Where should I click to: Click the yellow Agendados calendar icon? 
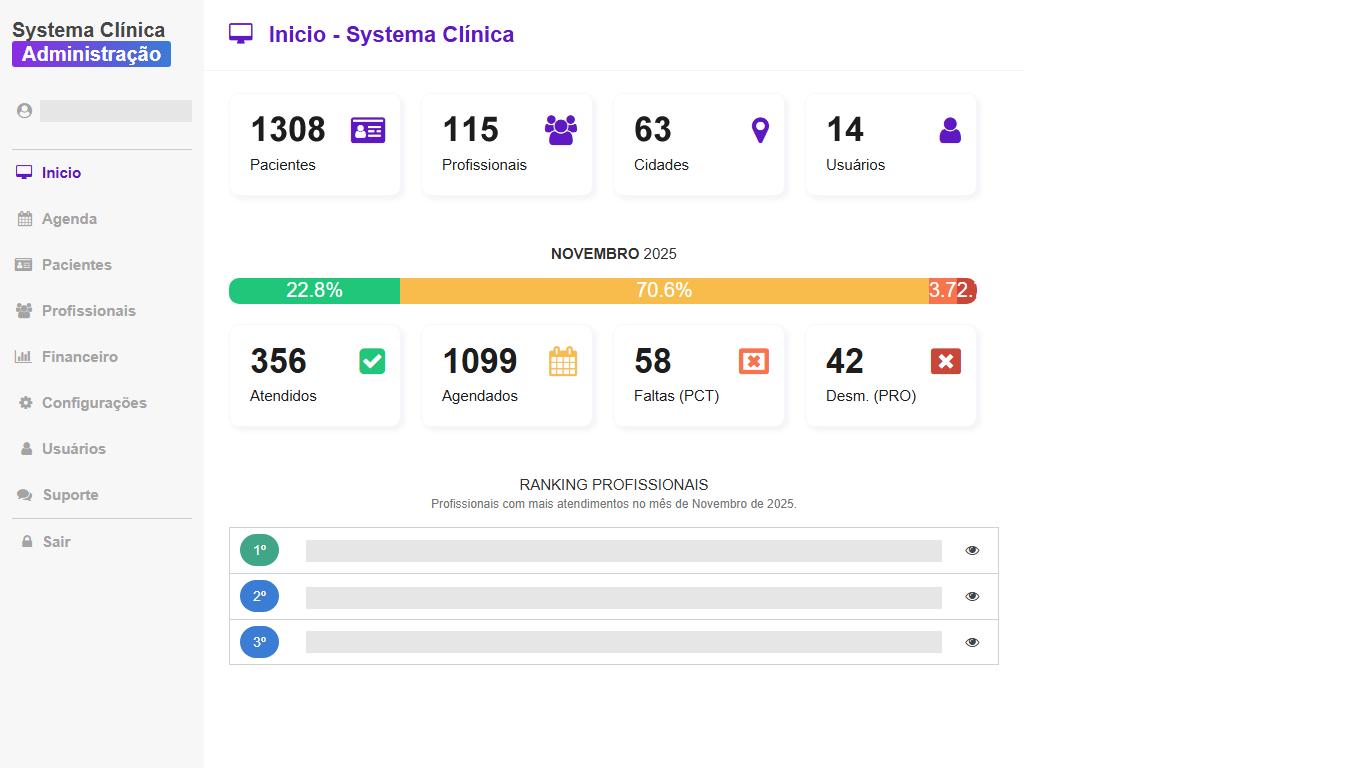[563, 361]
